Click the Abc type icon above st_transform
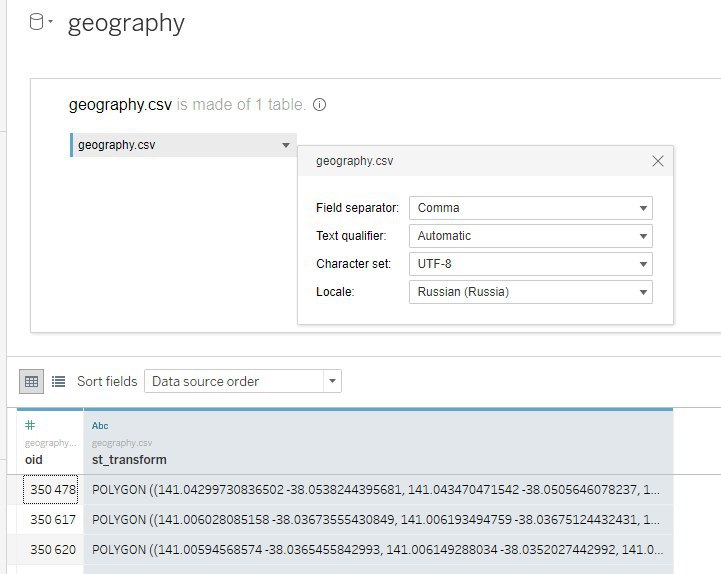The height and width of the screenshot is (574, 721). coord(100,426)
